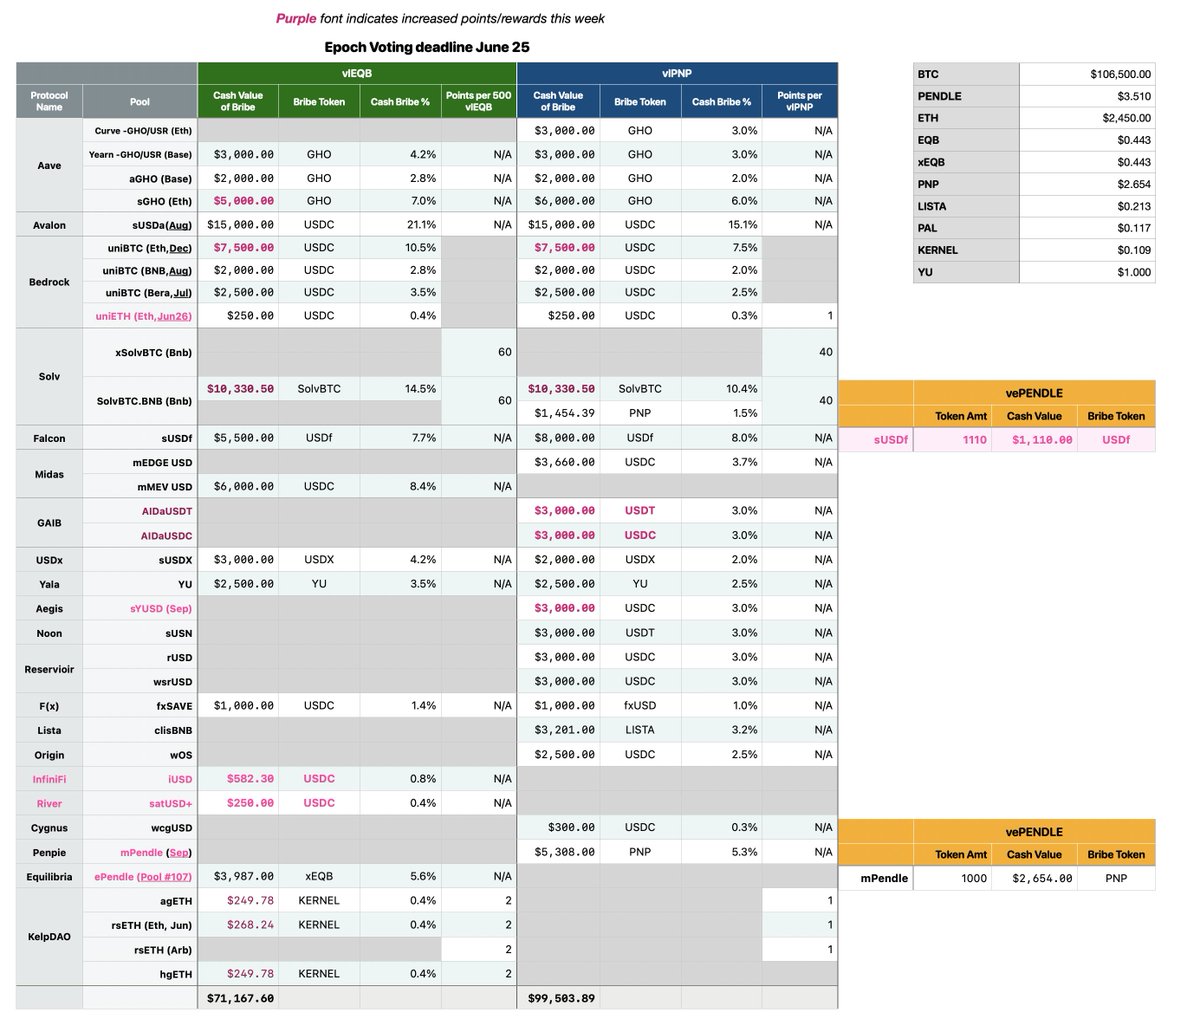Select the xEQB bribe token cell
Screen dimensions: 1200x1032
coord(319,876)
